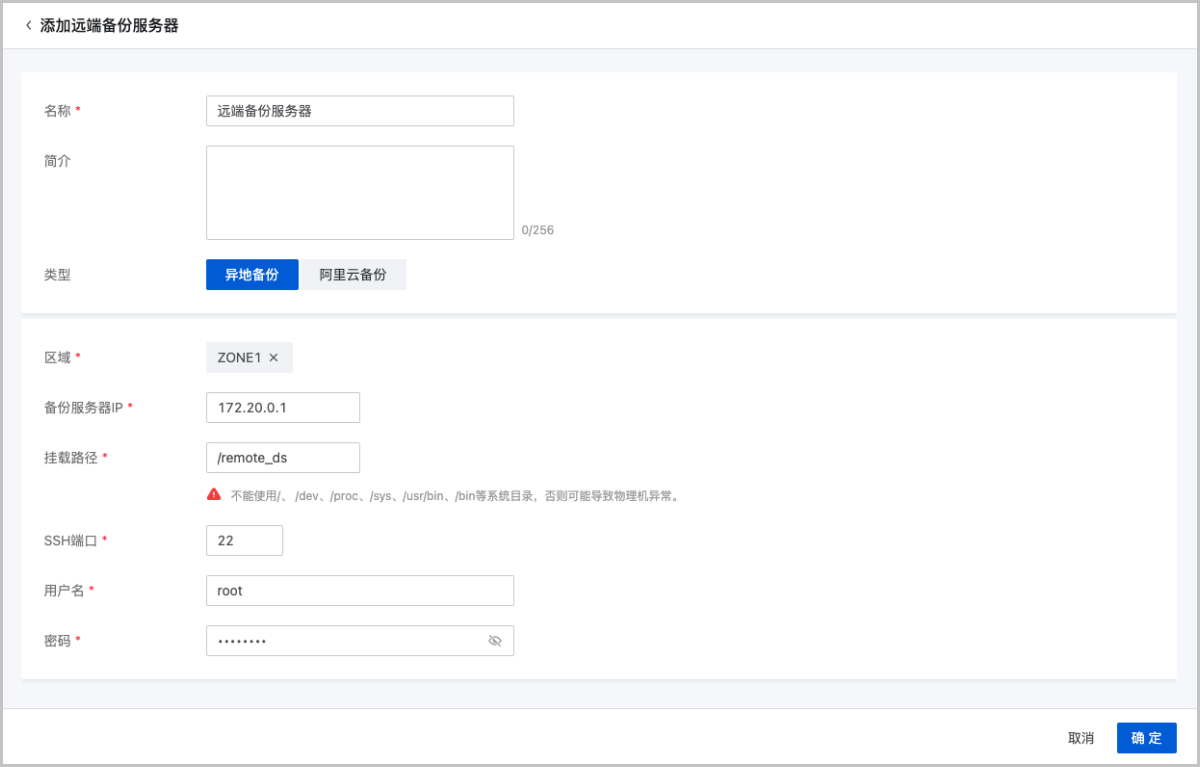Confirm with the blue 确定 button
1200x767 pixels.
point(1146,738)
